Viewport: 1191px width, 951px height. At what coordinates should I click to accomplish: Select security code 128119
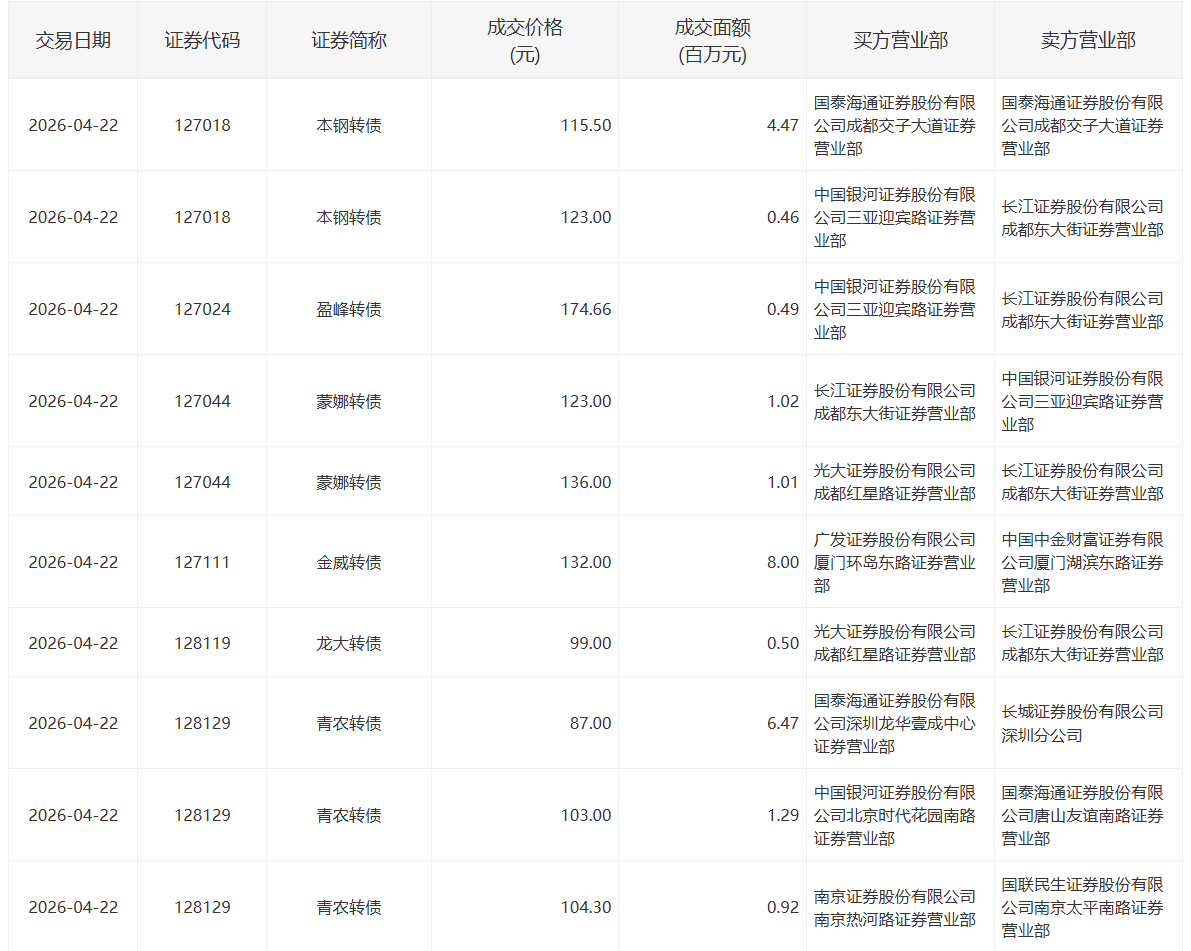[202, 643]
